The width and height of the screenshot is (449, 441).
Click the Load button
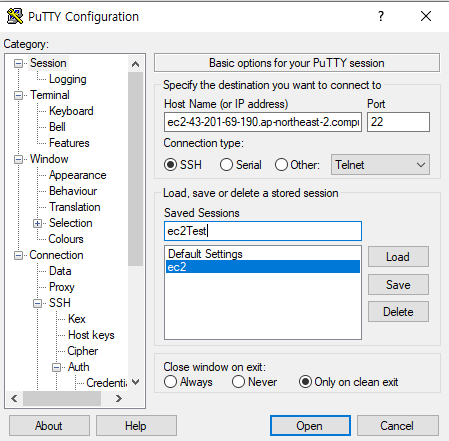click(x=398, y=257)
